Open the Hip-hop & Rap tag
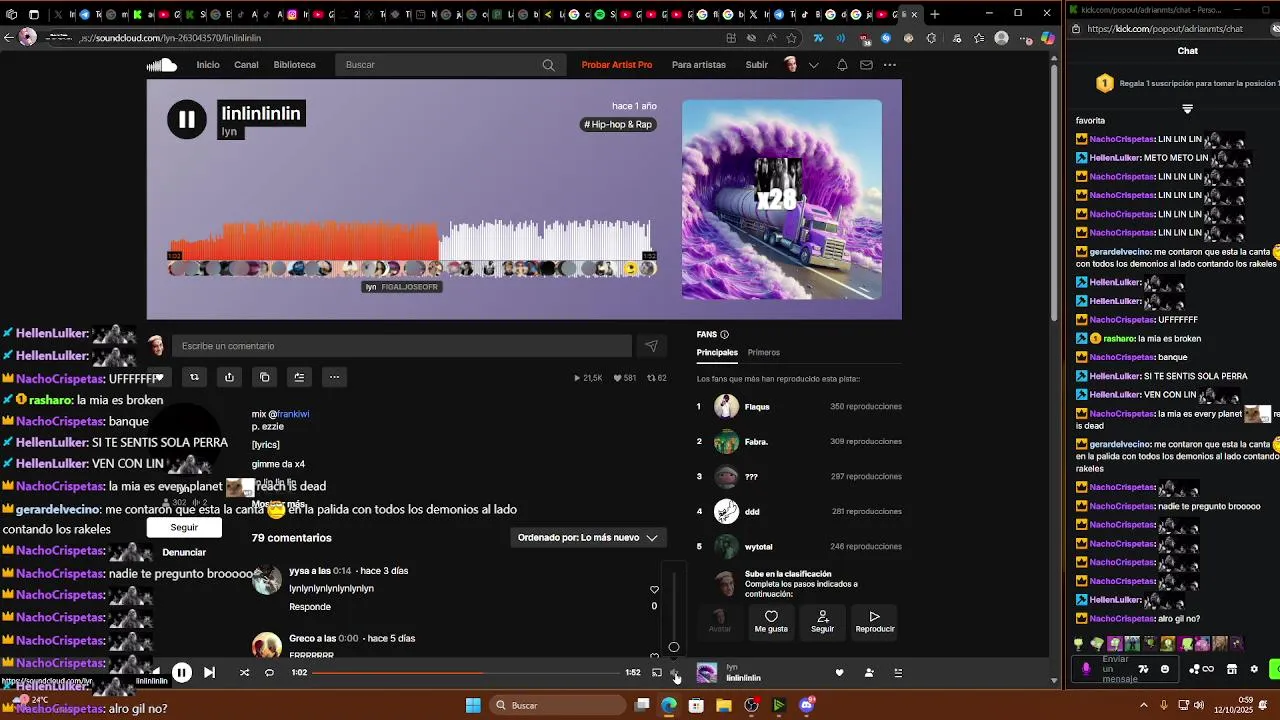 [x=619, y=124]
